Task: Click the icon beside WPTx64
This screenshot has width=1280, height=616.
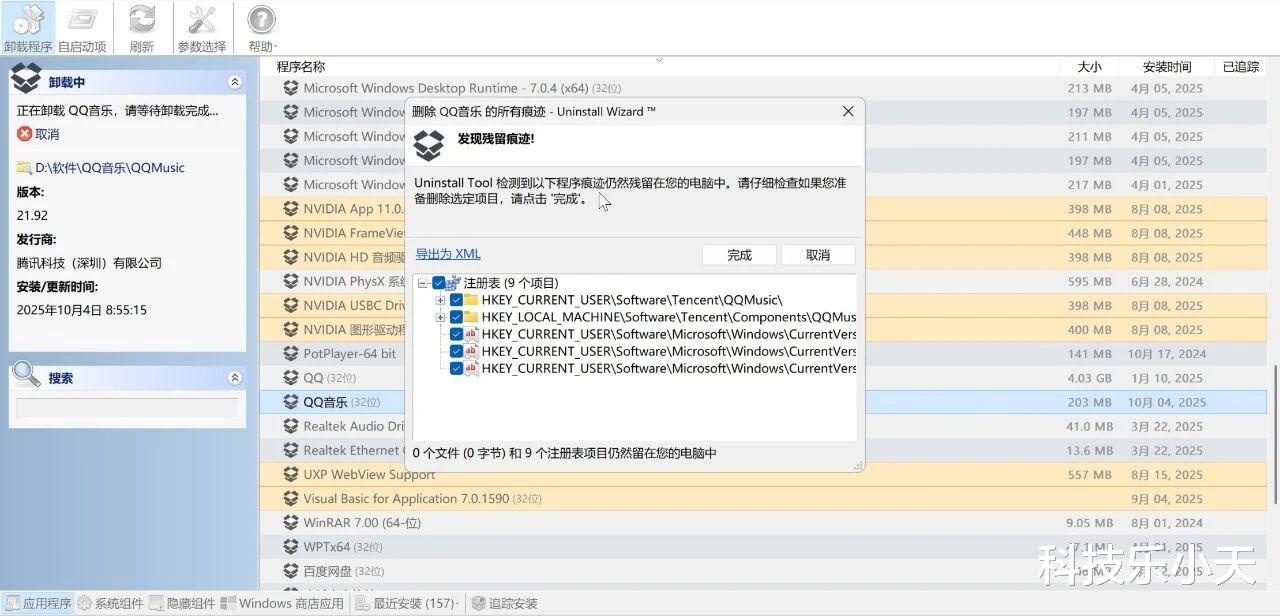Action: tap(291, 547)
